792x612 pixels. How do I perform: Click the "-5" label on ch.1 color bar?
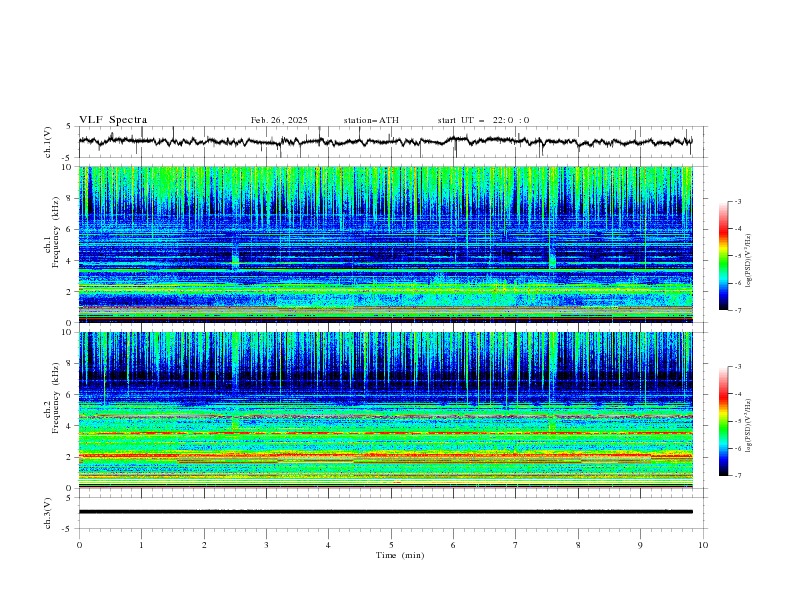pyautogui.click(x=738, y=256)
